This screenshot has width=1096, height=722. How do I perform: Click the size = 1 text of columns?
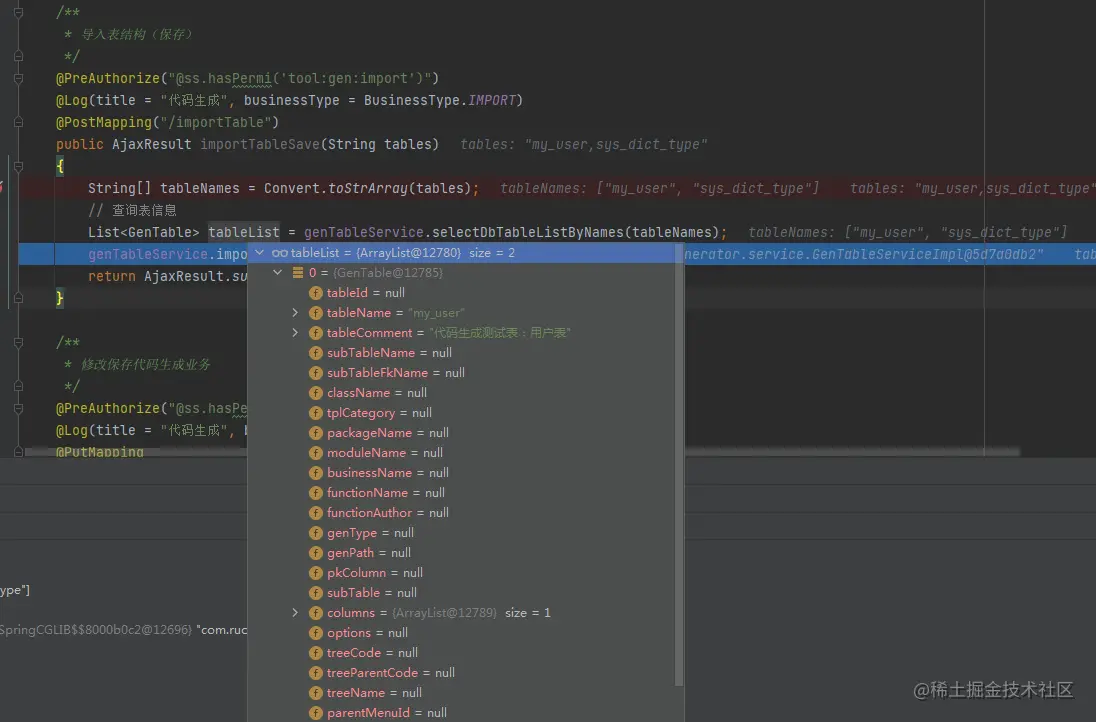[528, 612]
